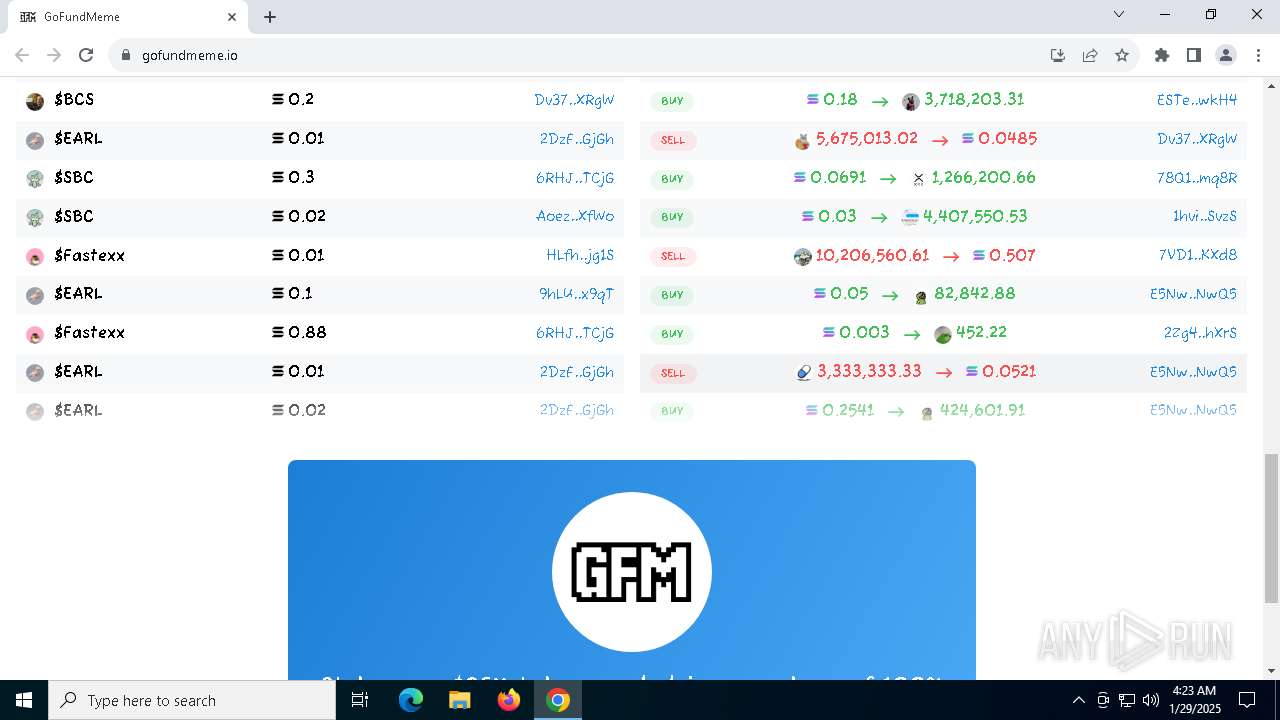Open File Explorer from the taskbar
Screen dimensions: 1280x720
pos(460,700)
